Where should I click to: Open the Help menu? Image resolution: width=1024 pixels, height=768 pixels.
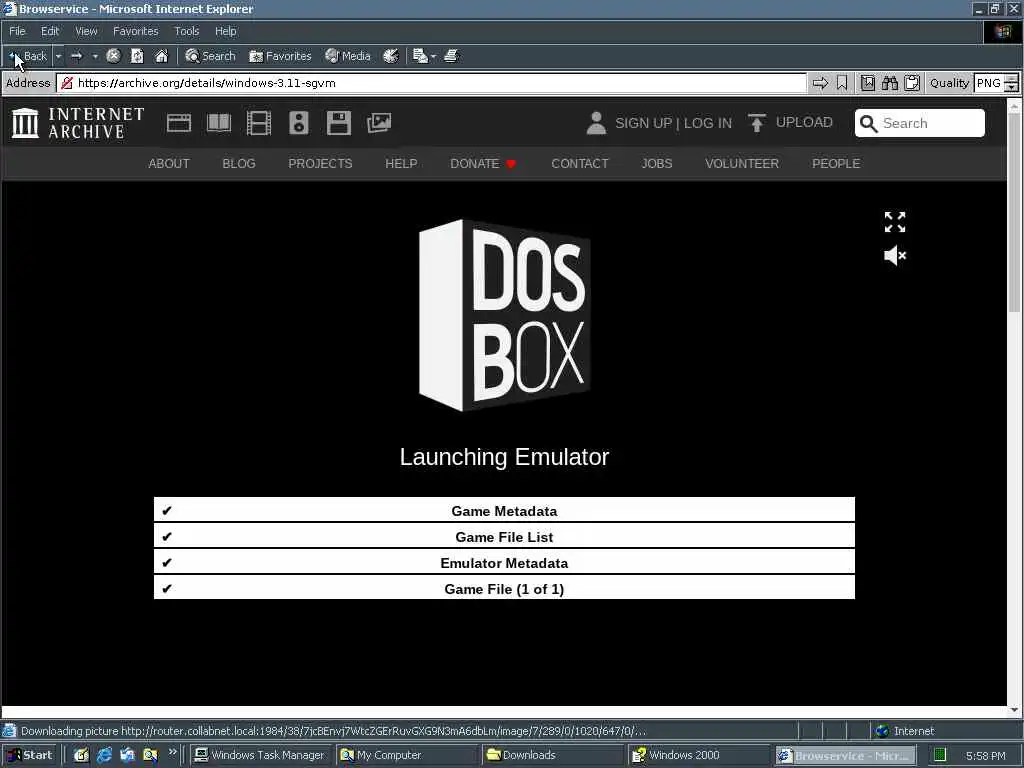click(225, 31)
